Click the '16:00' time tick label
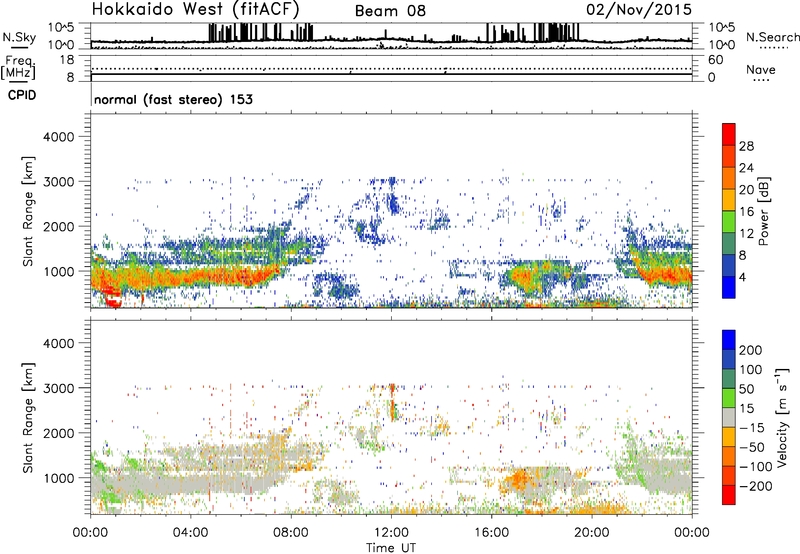 tap(491, 533)
